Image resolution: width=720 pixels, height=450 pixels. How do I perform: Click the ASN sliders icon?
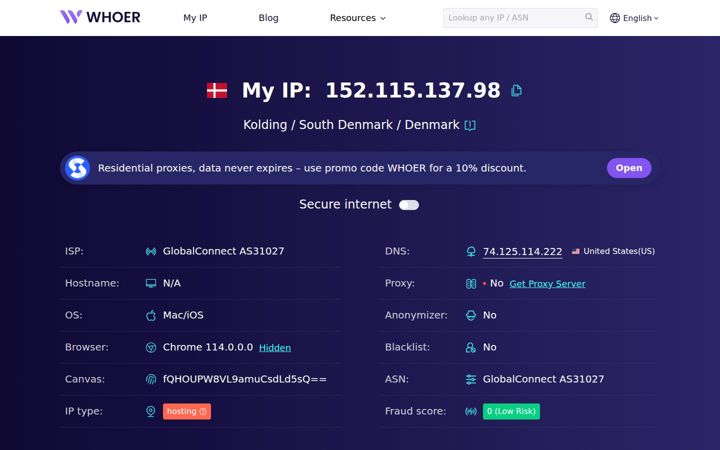point(471,379)
